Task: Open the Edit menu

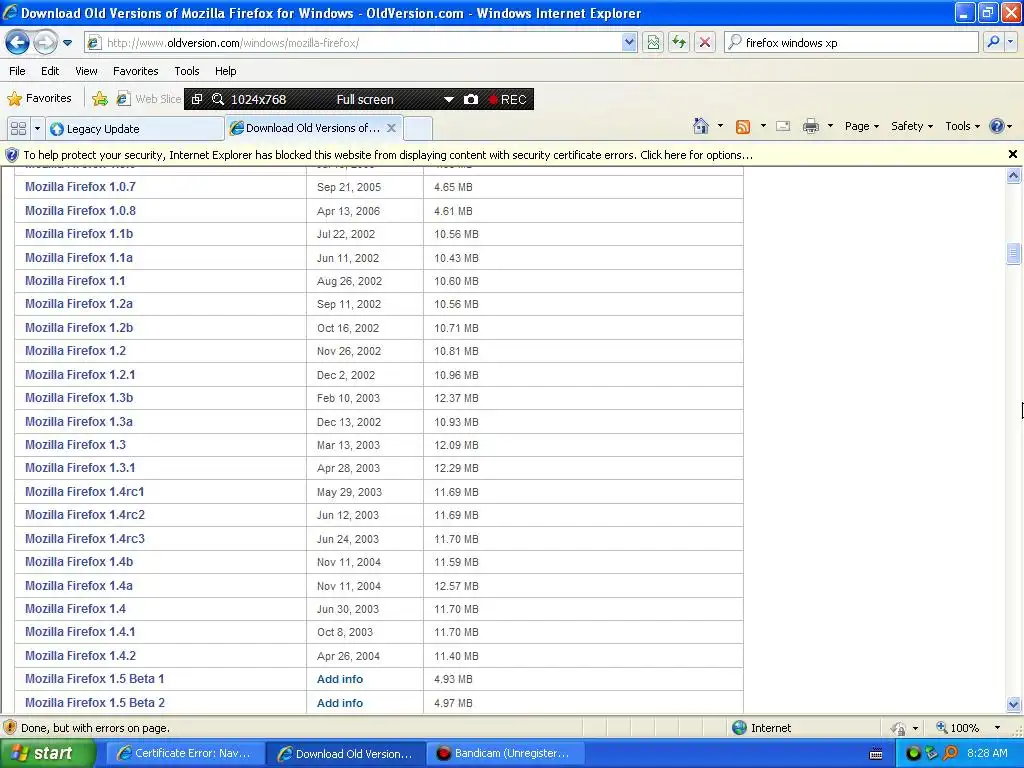Action: (x=50, y=71)
